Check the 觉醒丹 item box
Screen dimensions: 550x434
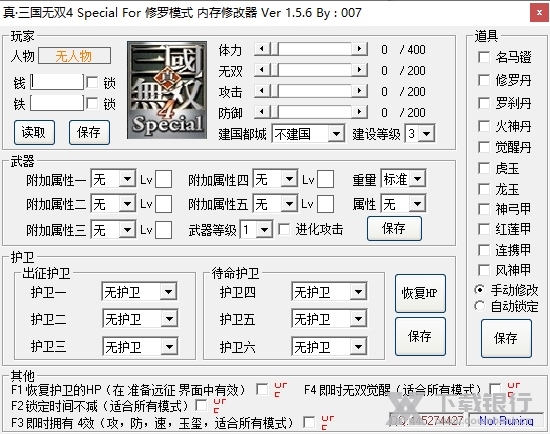pyautogui.click(x=484, y=147)
